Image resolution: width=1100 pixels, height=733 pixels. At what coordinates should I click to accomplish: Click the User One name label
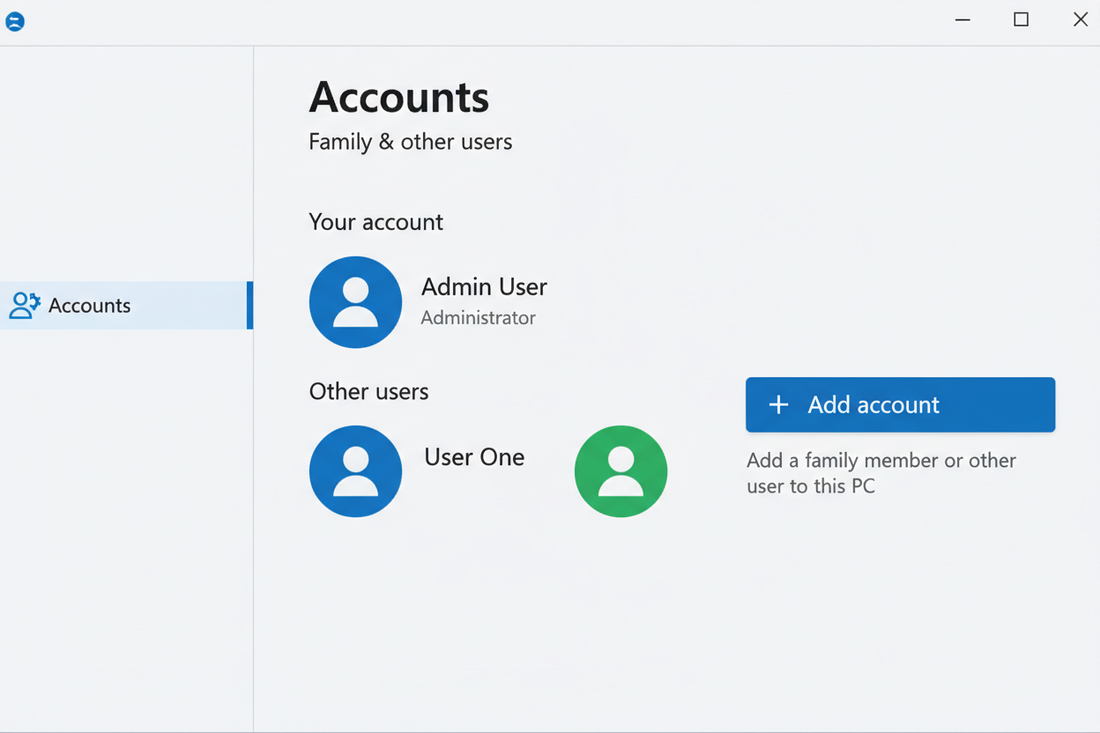click(474, 457)
